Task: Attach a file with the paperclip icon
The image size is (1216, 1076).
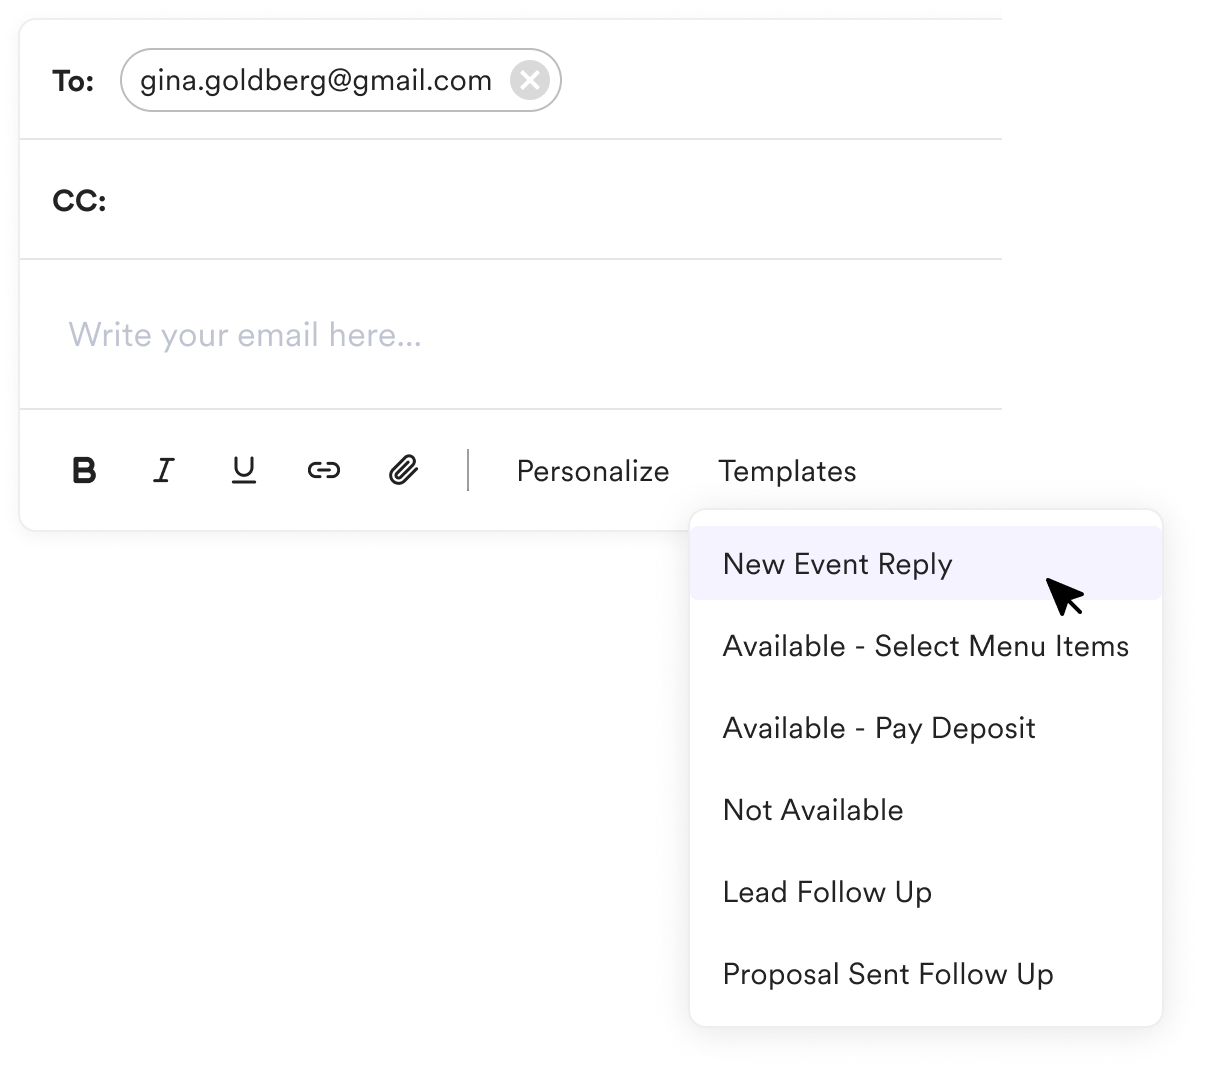Action: point(403,470)
